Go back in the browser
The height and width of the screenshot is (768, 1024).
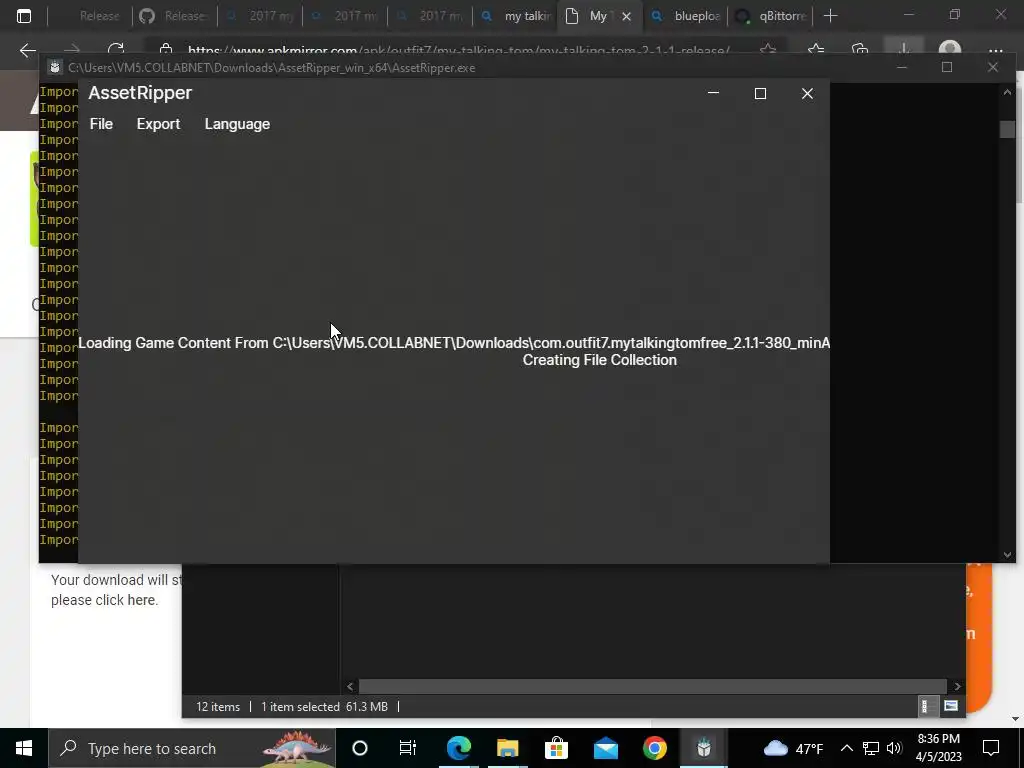coord(27,50)
